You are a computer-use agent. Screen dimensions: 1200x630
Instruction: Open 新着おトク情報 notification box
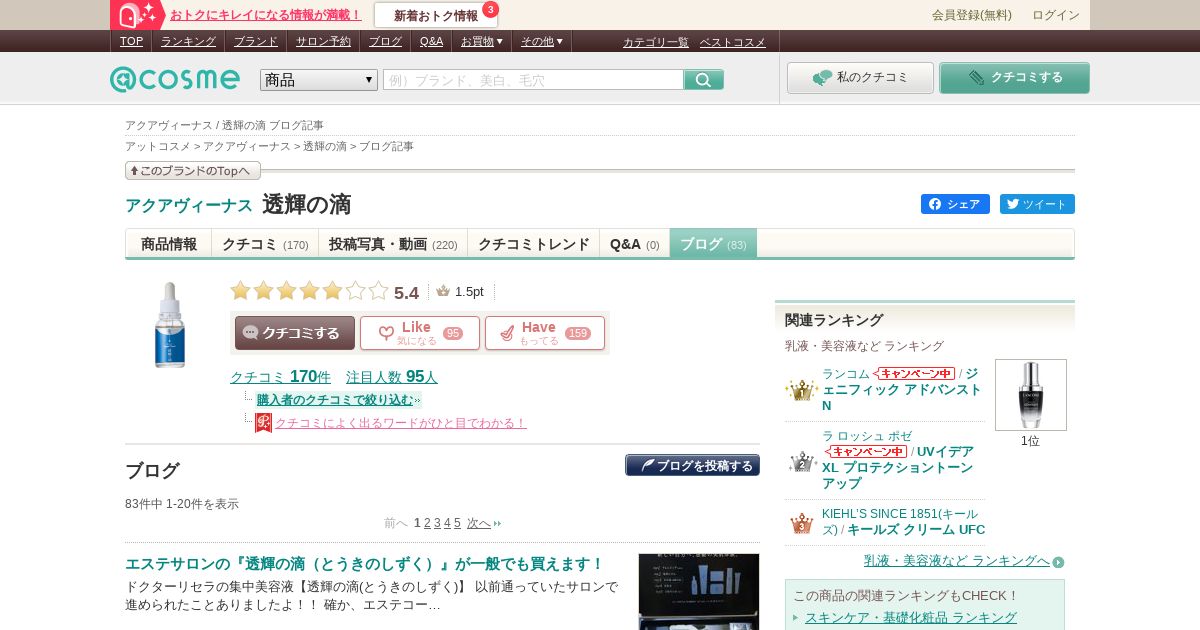point(436,15)
